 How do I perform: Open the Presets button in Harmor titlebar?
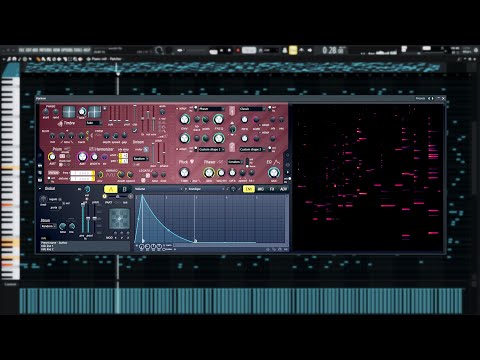point(420,98)
